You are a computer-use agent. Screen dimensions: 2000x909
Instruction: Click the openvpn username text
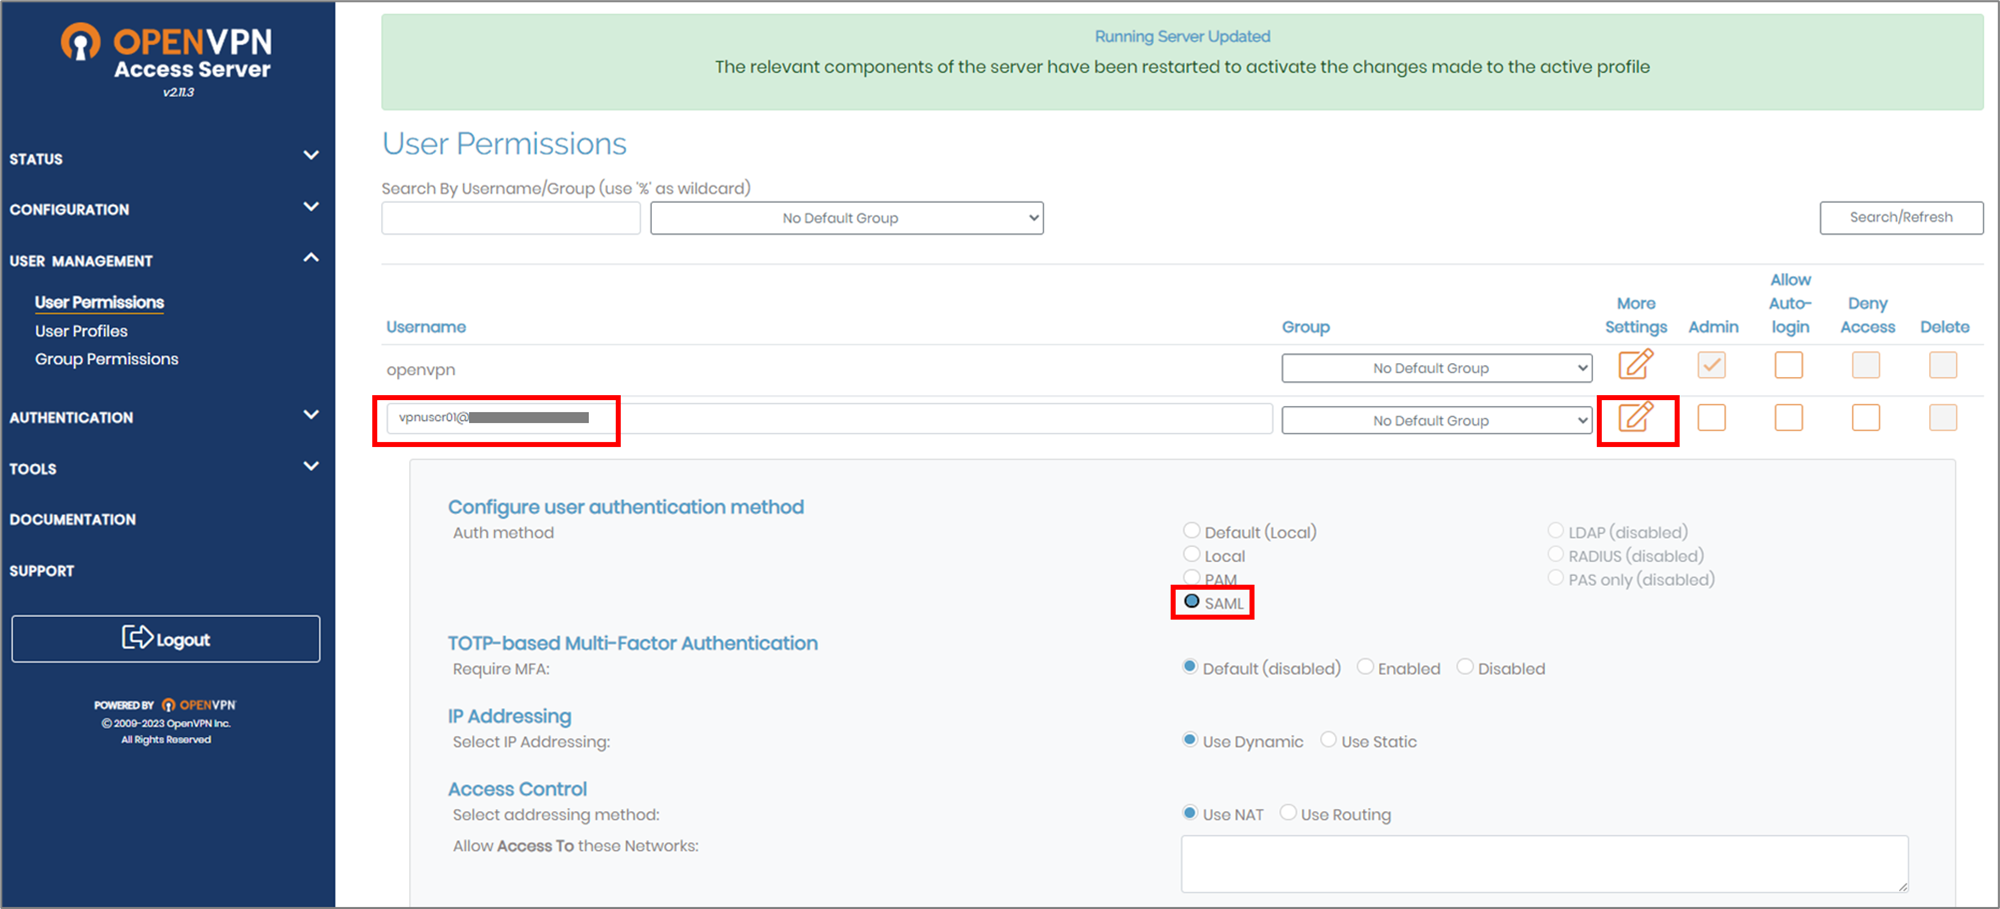coord(421,369)
